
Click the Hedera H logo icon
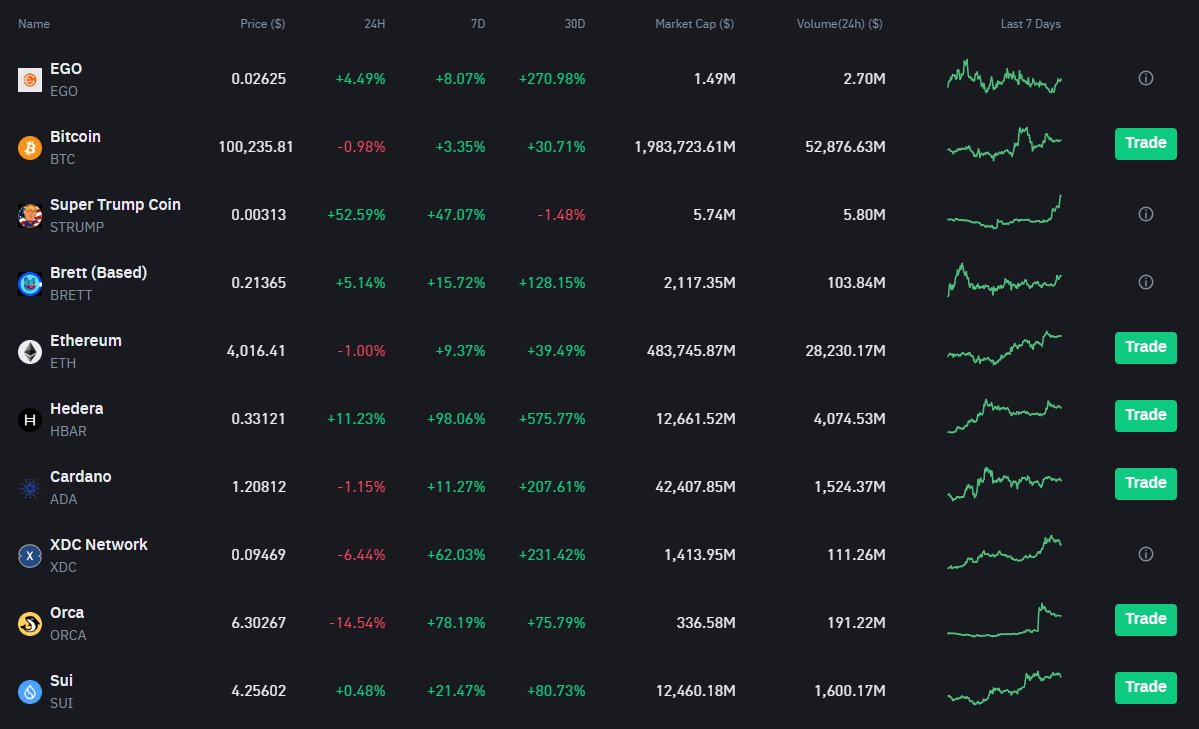coord(30,420)
